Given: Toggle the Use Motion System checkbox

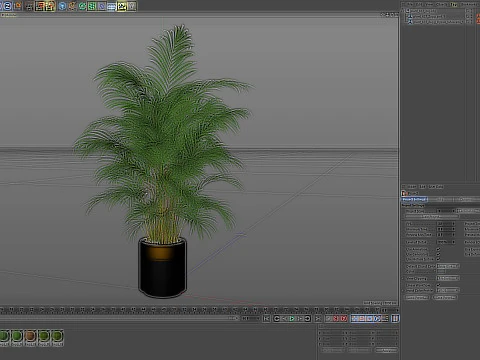Looking at the screenshot, I should (x=438, y=259).
